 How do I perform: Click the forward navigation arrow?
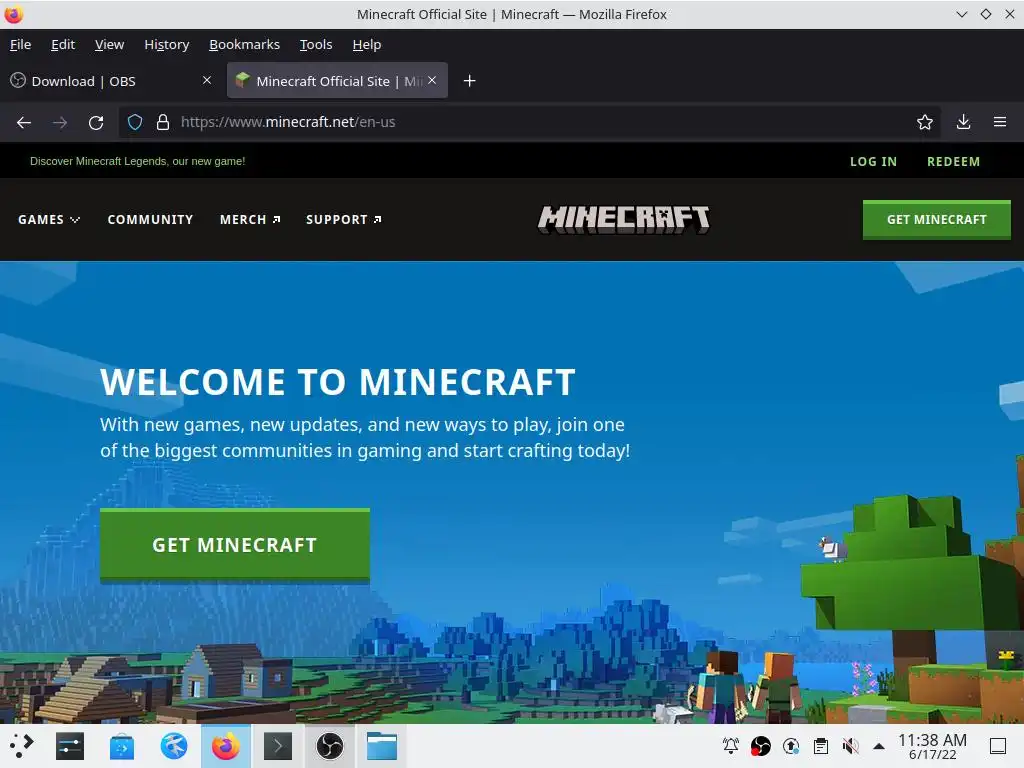tap(60, 122)
